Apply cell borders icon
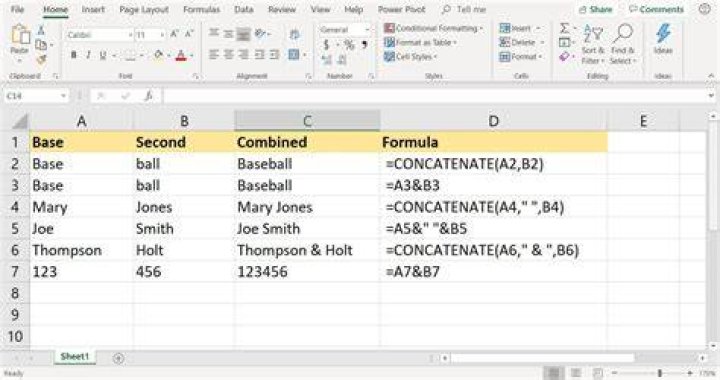 coord(130,56)
